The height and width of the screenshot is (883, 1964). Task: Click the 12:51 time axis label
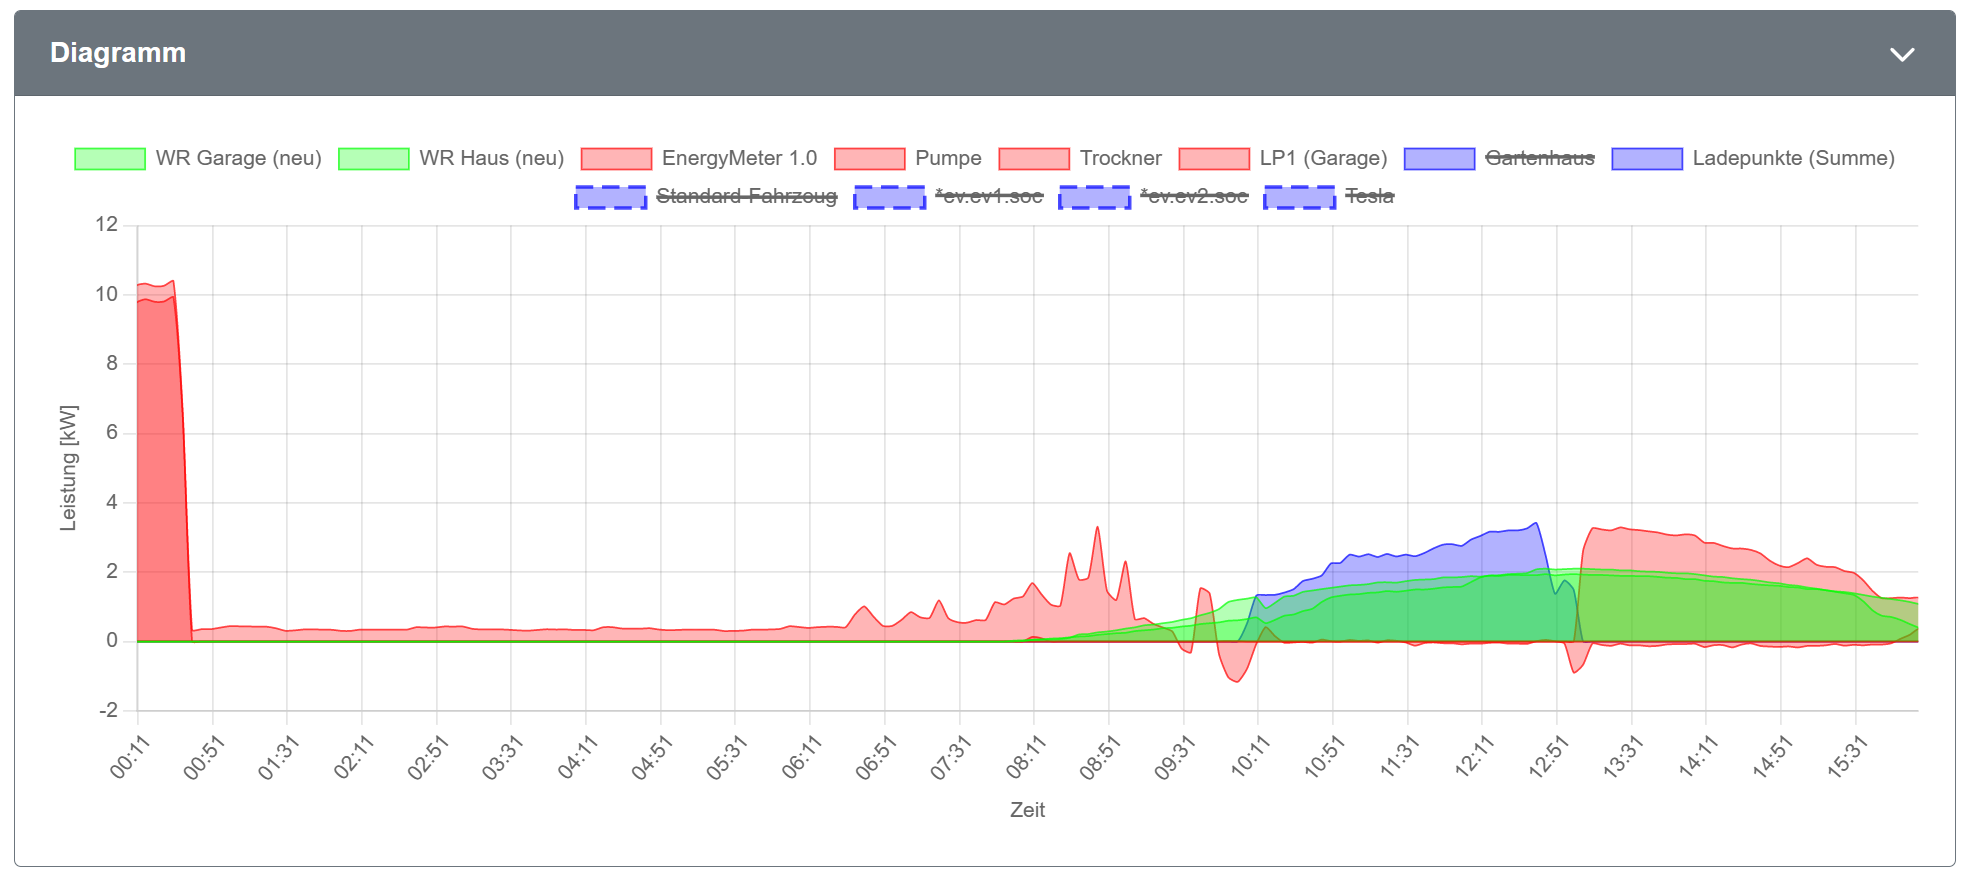coord(1548,757)
